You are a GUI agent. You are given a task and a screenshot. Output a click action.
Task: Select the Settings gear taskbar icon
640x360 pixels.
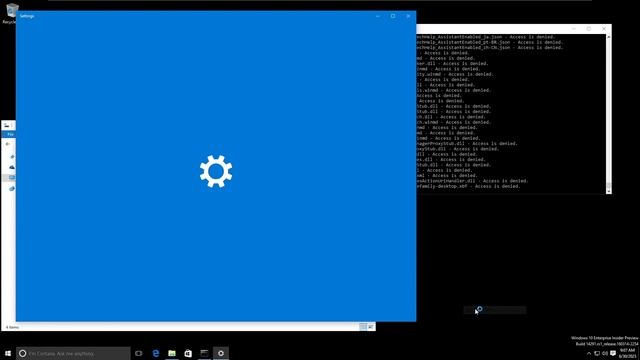pyautogui.click(x=221, y=353)
